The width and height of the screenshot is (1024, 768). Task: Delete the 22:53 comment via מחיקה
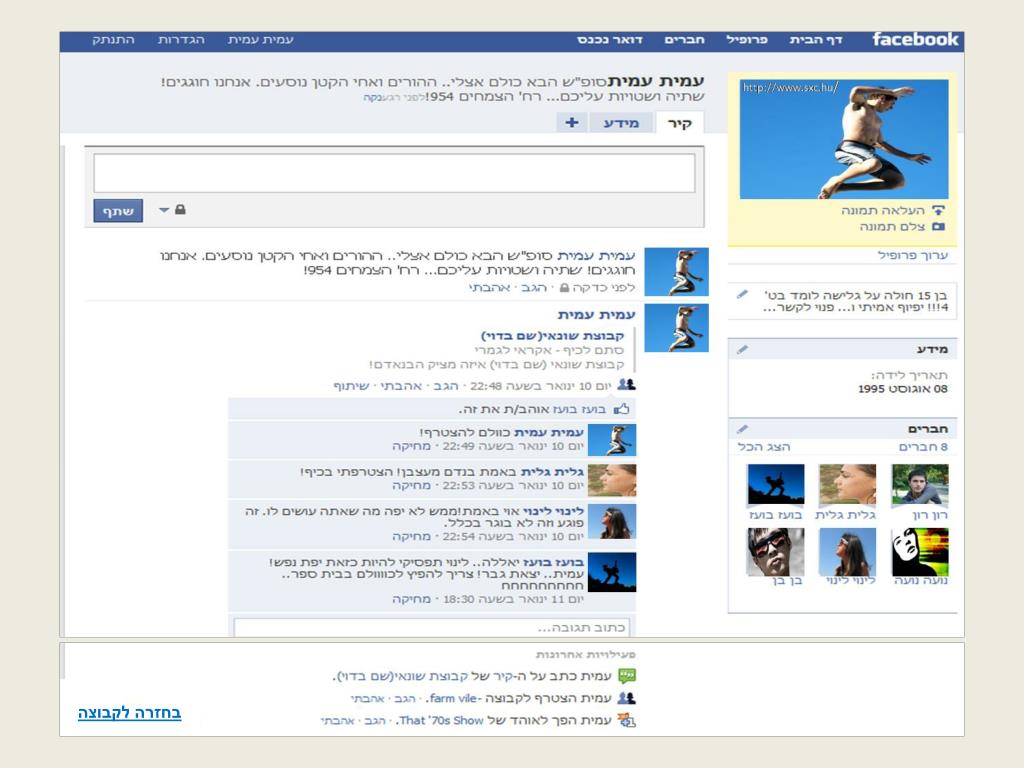click(411, 485)
